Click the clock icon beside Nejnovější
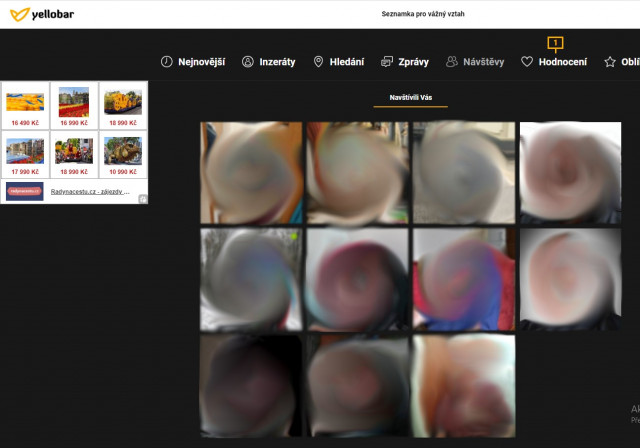The width and height of the screenshot is (640, 448). (167, 62)
